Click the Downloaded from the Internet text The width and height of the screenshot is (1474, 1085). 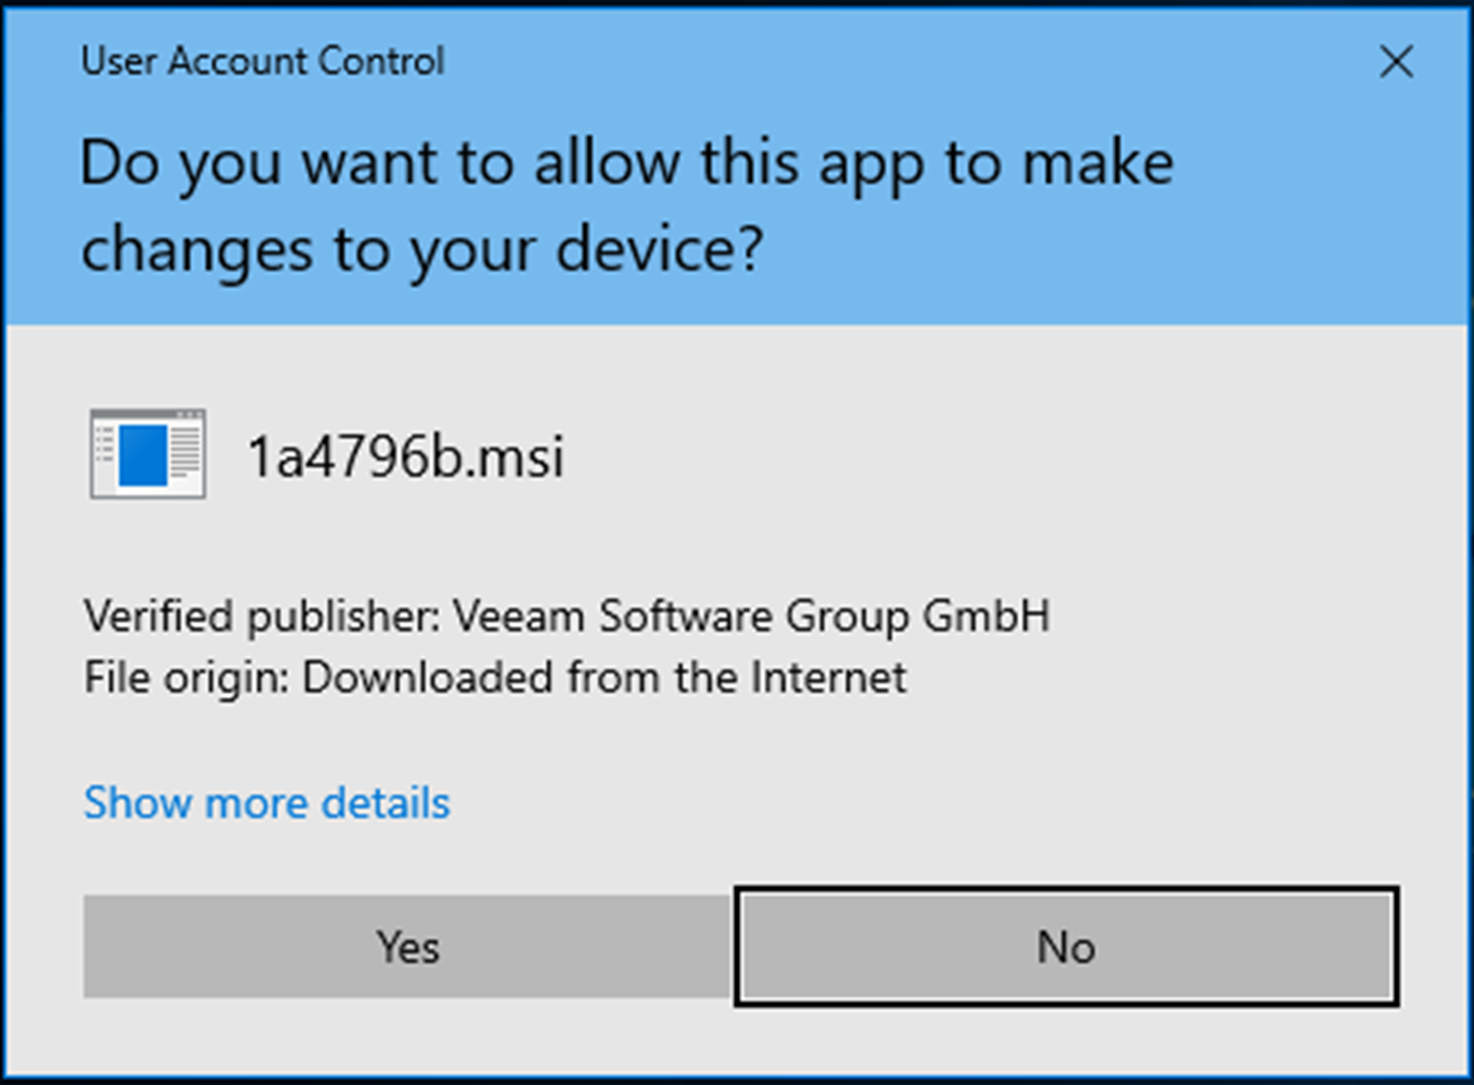pyautogui.click(x=604, y=677)
